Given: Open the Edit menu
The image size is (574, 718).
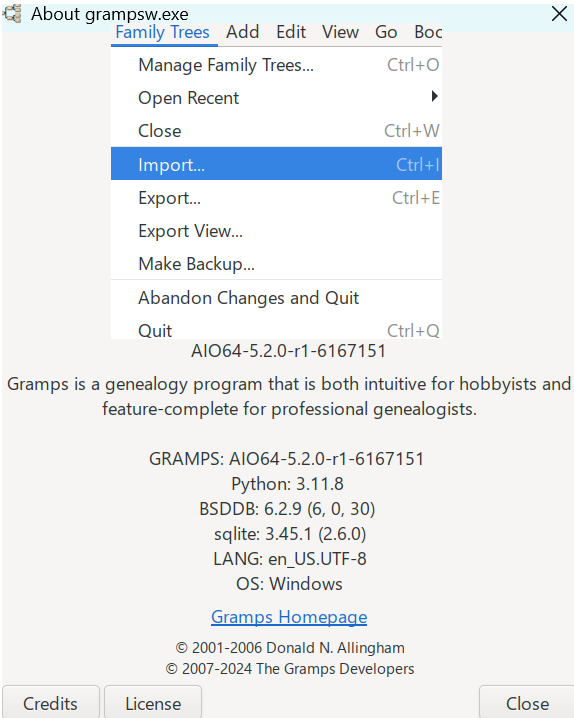Looking at the screenshot, I should [291, 33].
